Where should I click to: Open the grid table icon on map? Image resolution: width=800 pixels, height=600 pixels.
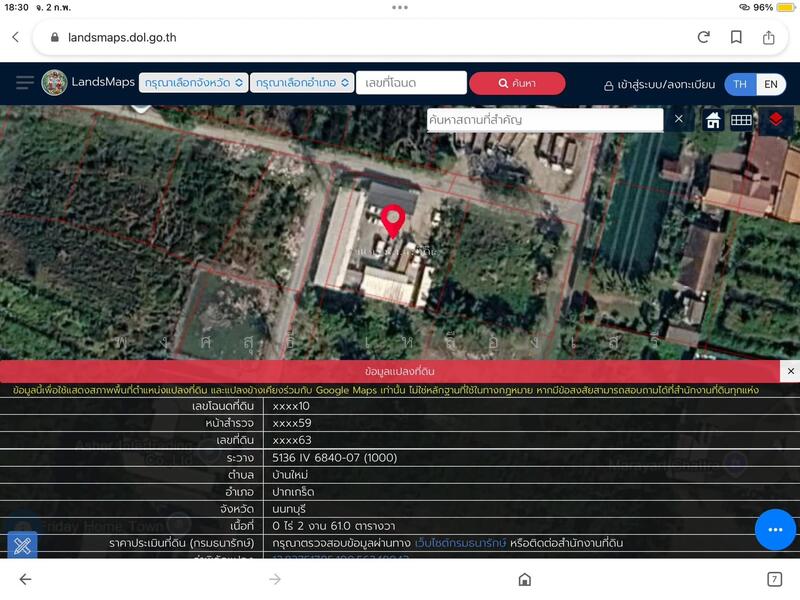click(x=741, y=120)
